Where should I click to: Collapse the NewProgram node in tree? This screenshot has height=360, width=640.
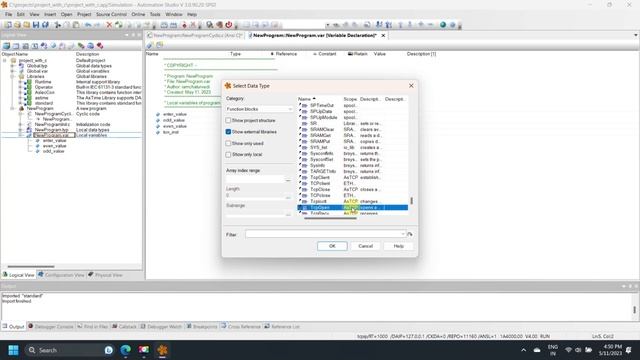pos(12,109)
